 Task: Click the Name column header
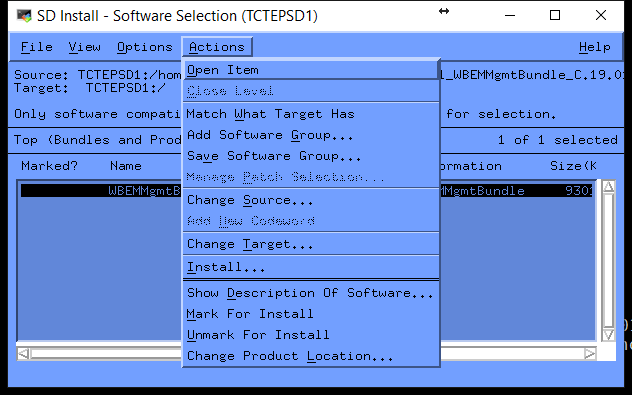[x=126, y=166]
